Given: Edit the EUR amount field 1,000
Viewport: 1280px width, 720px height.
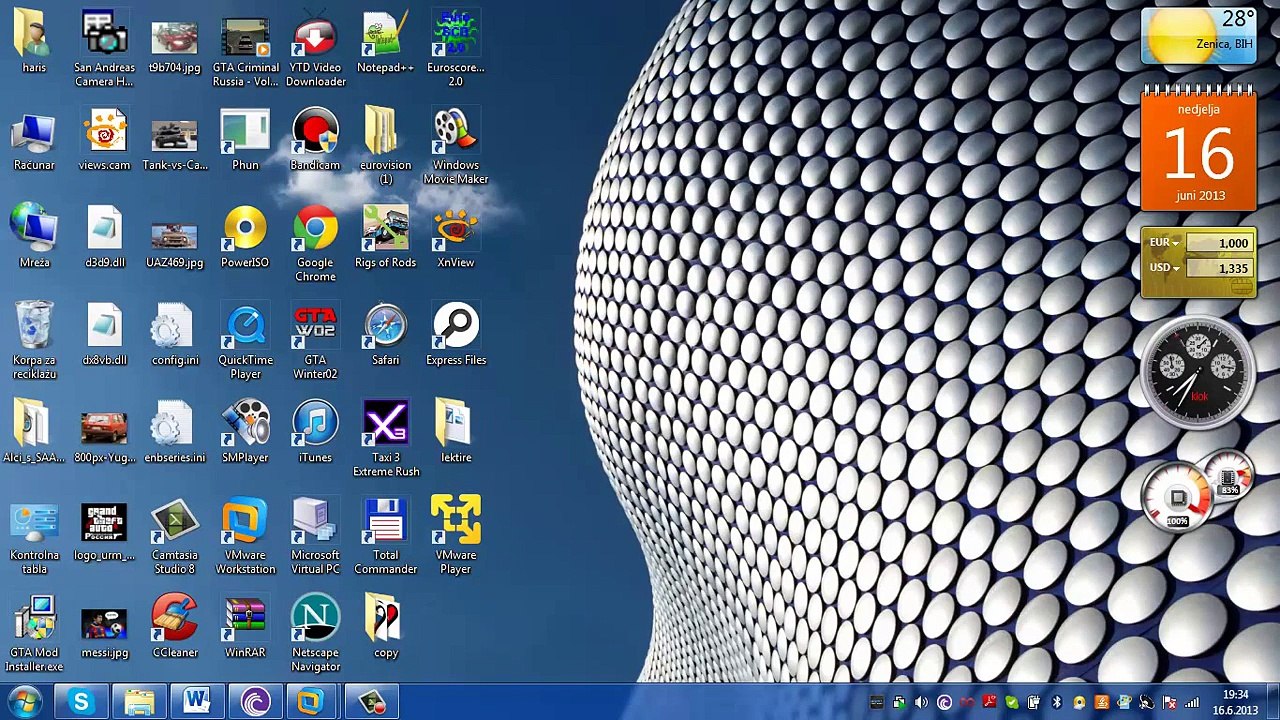Looking at the screenshot, I should [x=1218, y=243].
